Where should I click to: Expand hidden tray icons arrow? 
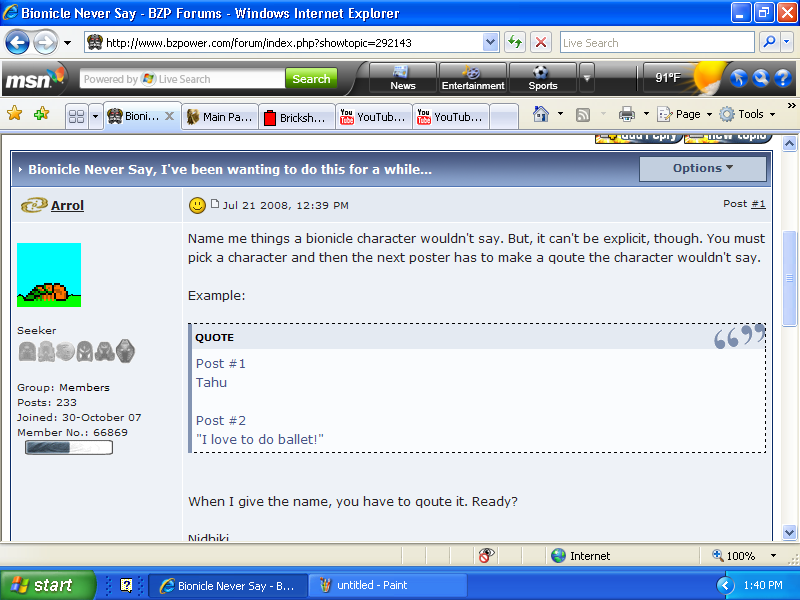click(725, 585)
